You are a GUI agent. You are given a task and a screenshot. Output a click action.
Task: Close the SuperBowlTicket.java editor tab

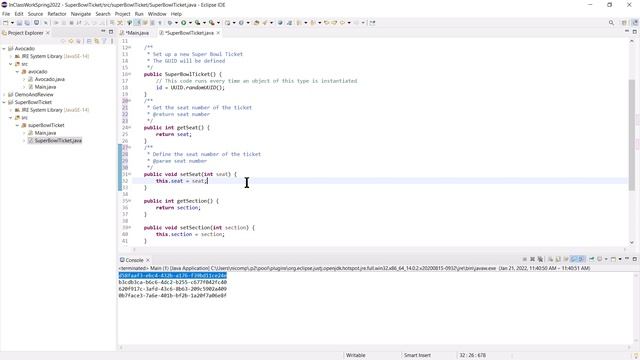pyautogui.click(x=218, y=33)
